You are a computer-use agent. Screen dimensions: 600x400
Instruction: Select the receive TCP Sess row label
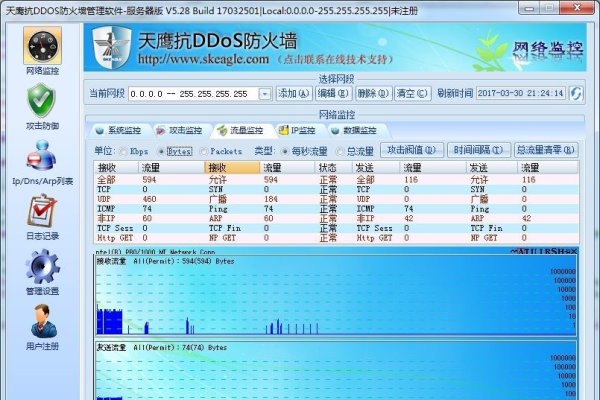pyautogui.click(x=115, y=228)
